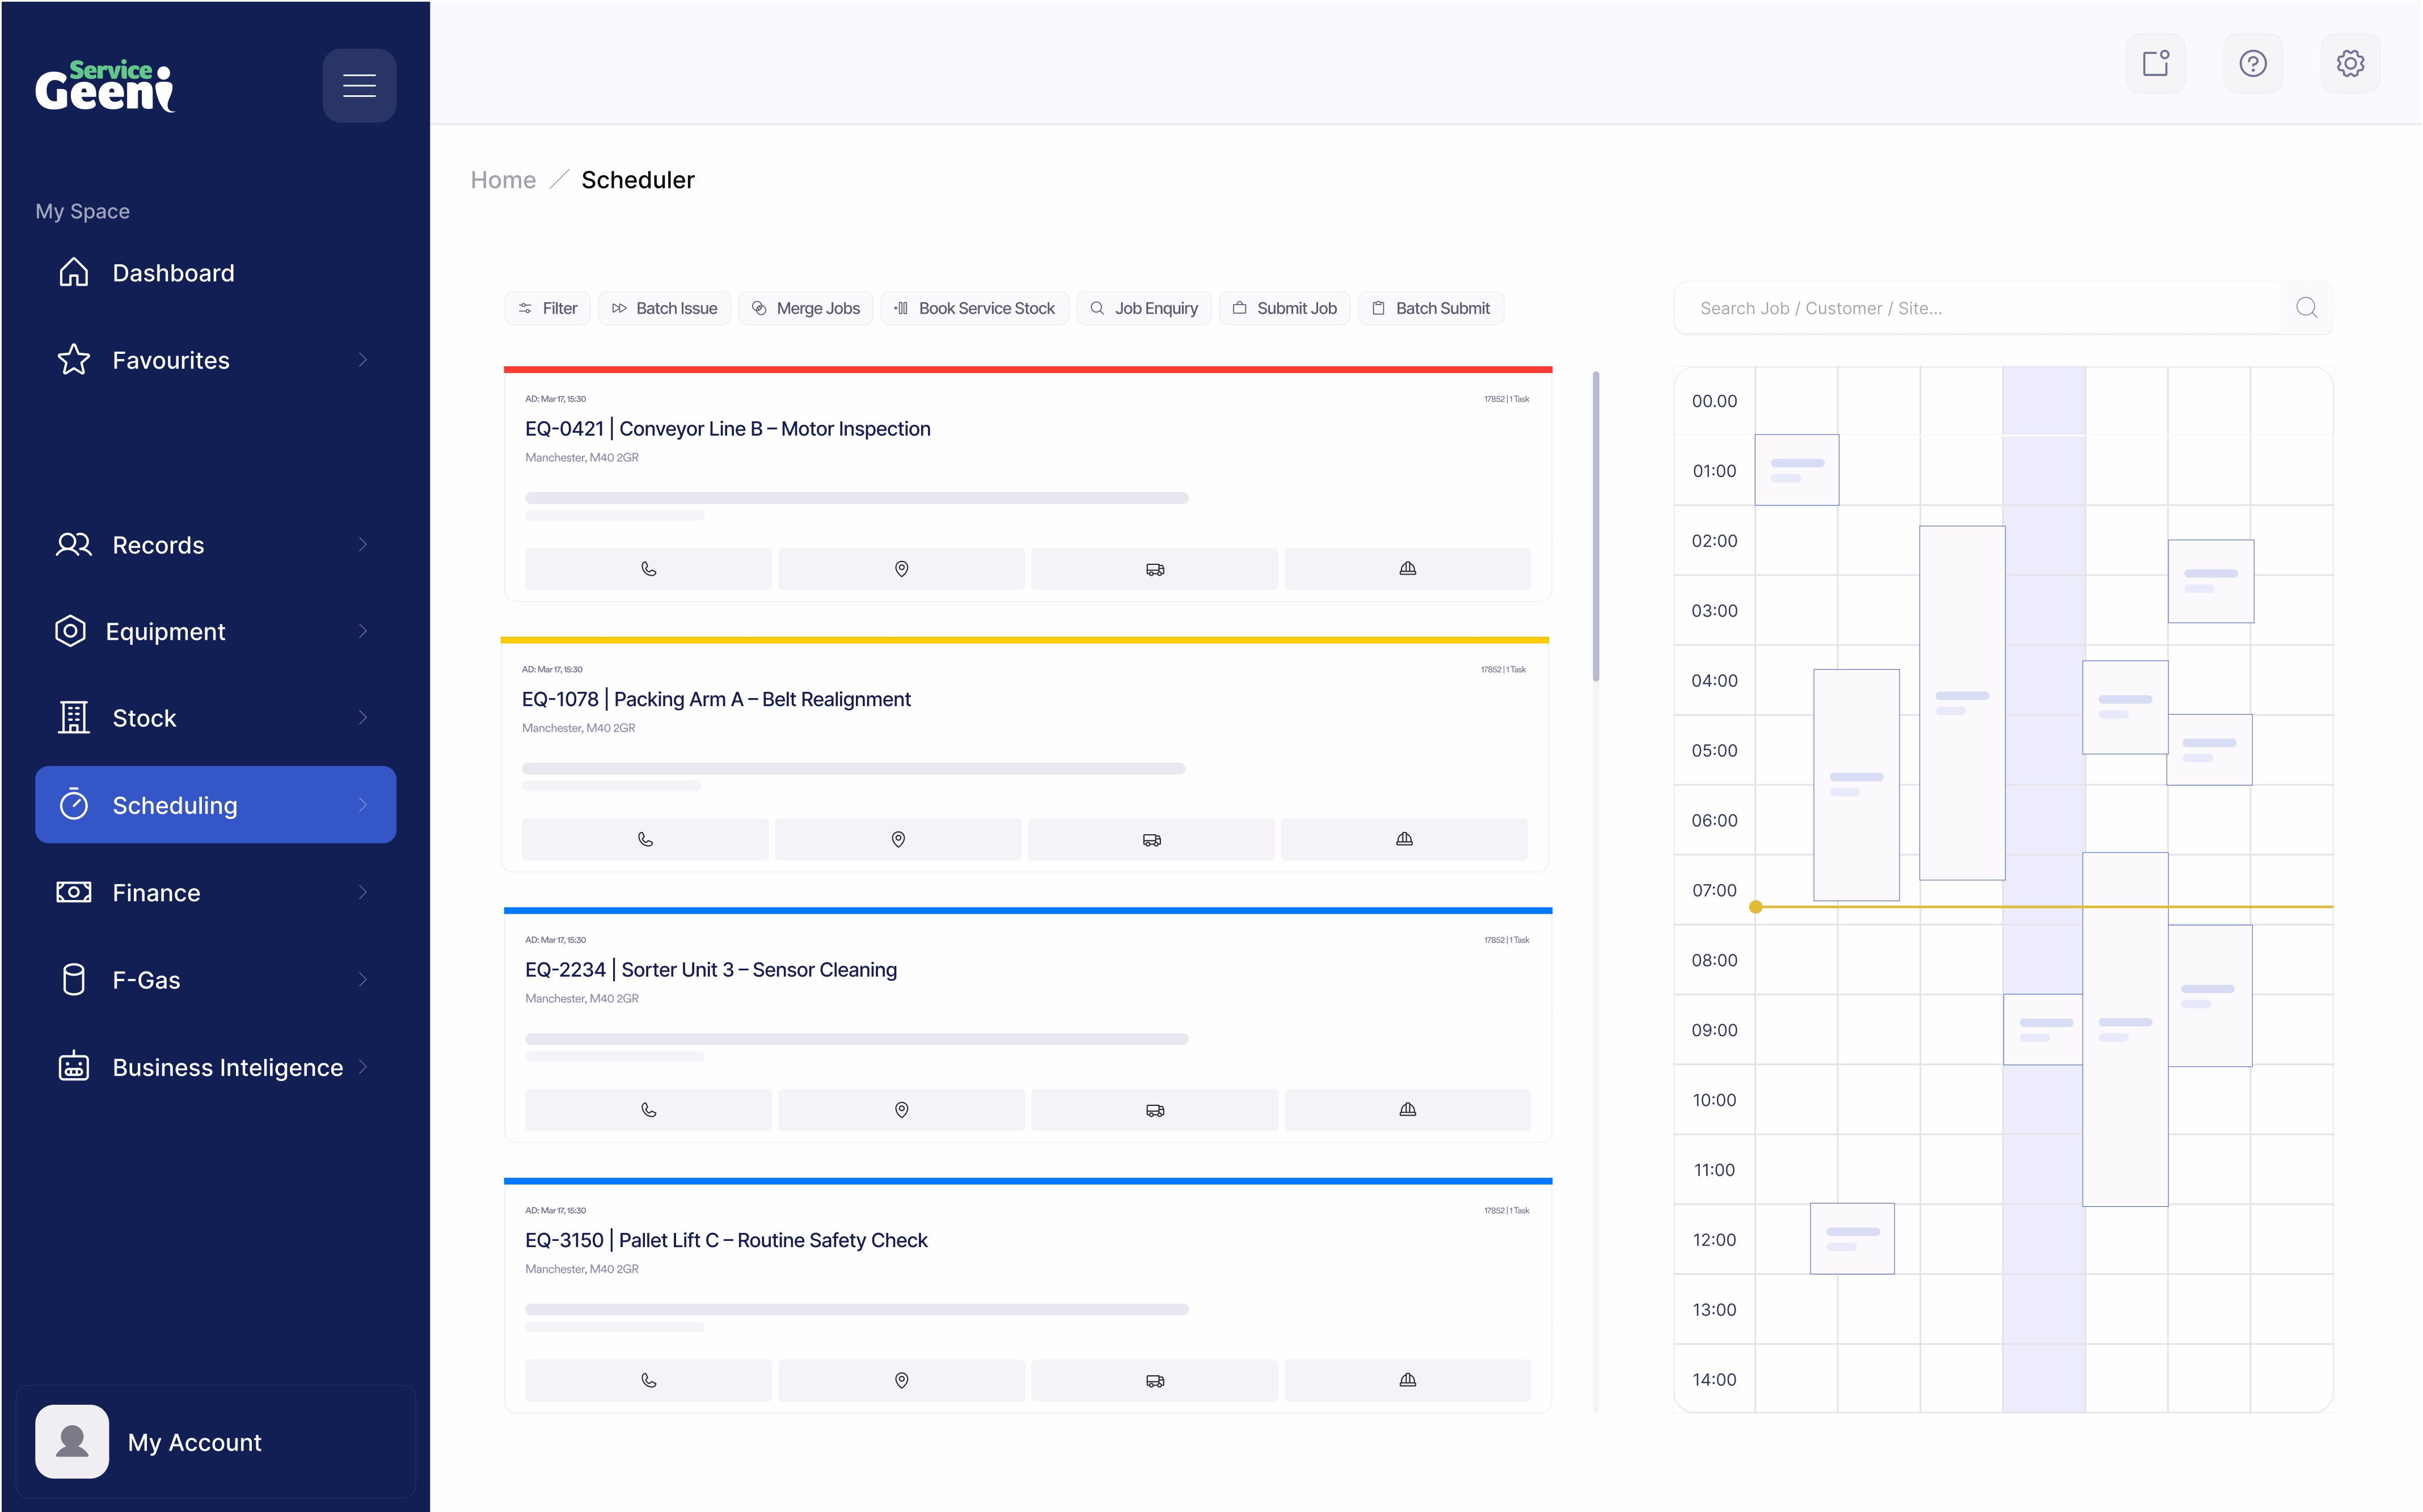The width and height of the screenshot is (2423, 1512).
Task: Click the notification square icon in header
Action: pyautogui.click(x=2155, y=64)
